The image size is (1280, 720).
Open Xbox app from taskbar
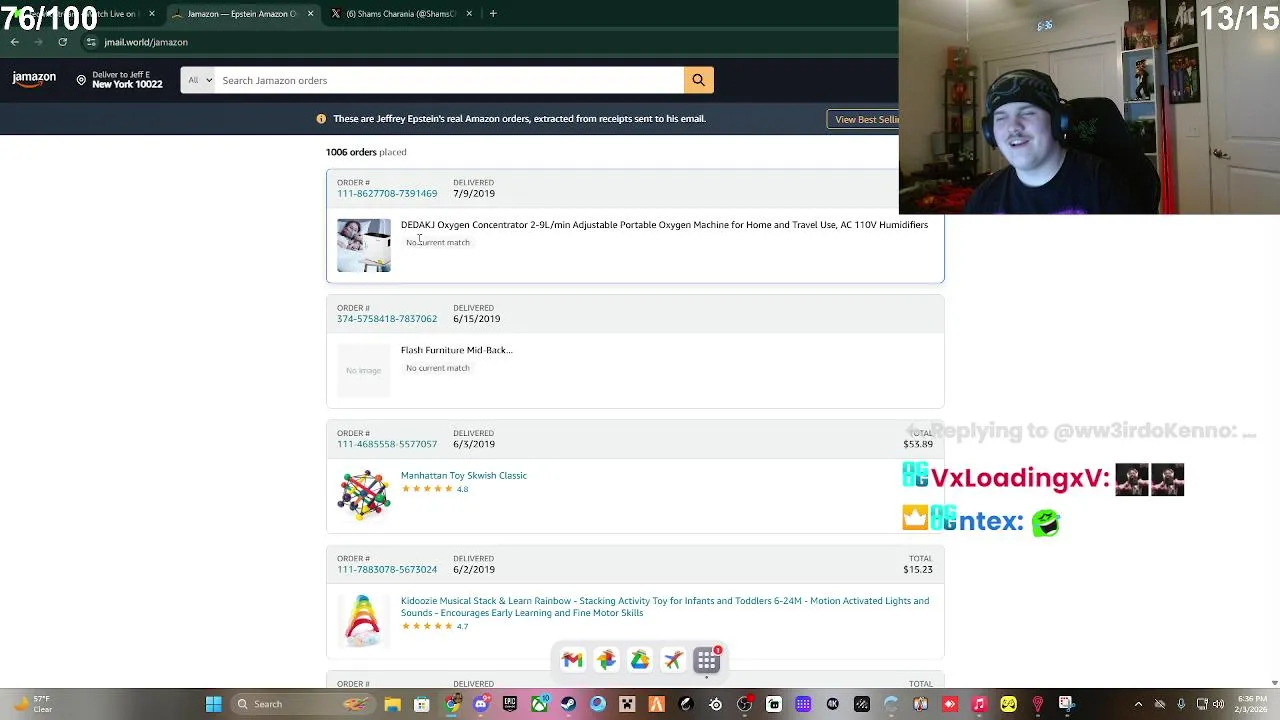[539, 704]
